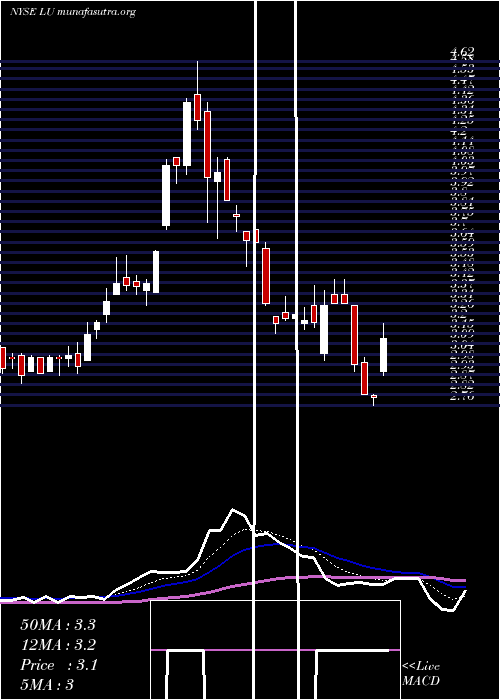The width and height of the screenshot is (500, 700).
Task: Click the '5MA : 3' label
Action: click(47, 685)
